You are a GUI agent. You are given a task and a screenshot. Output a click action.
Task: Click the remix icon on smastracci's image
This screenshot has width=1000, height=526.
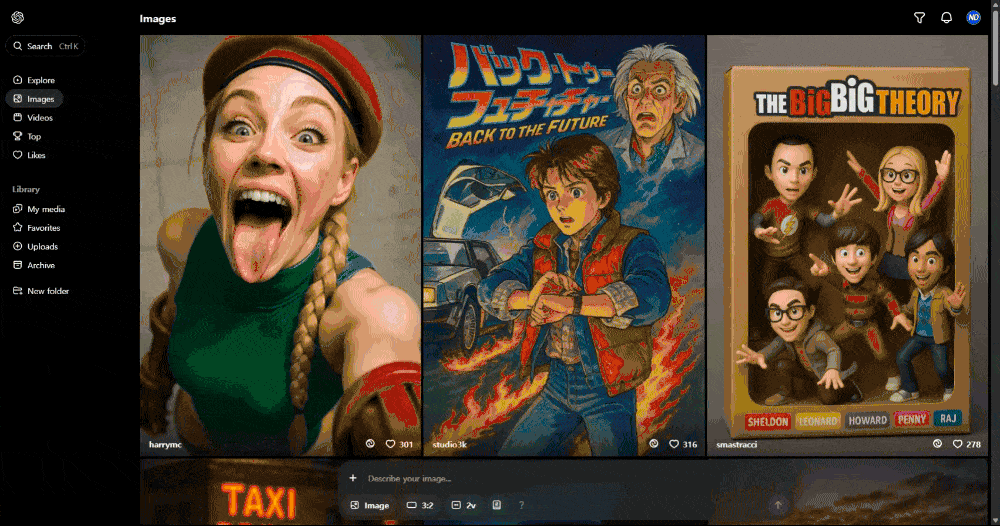pyautogui.click(x=938, y=444)
